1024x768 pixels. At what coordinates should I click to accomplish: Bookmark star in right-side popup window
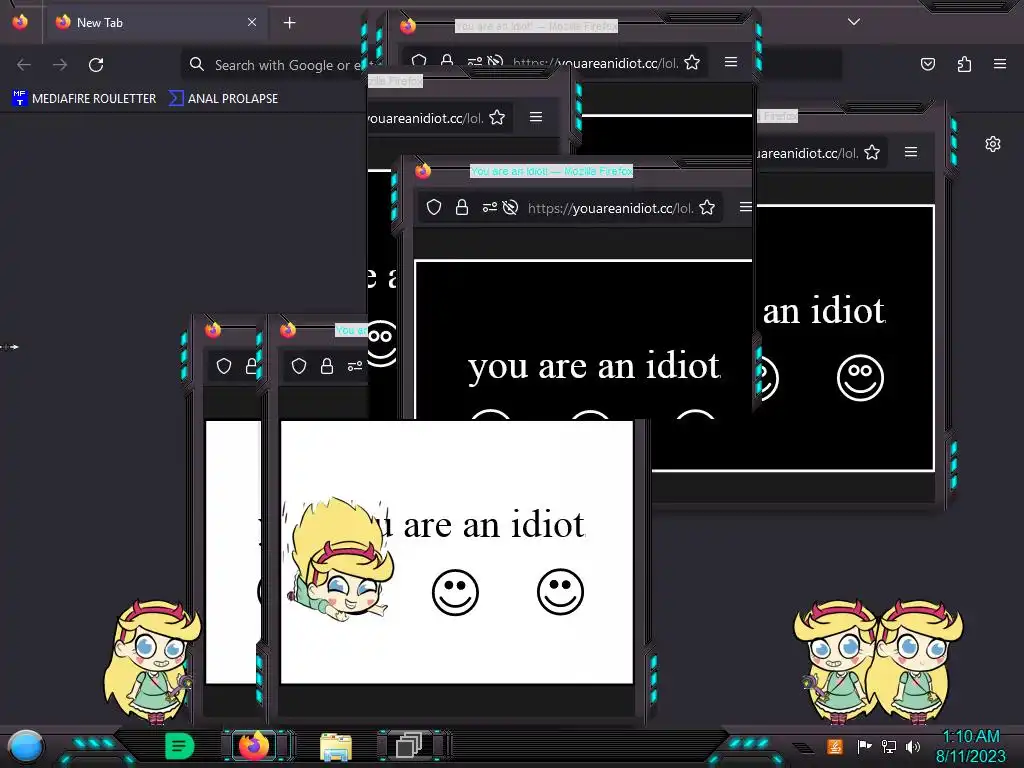coord(872,153)
